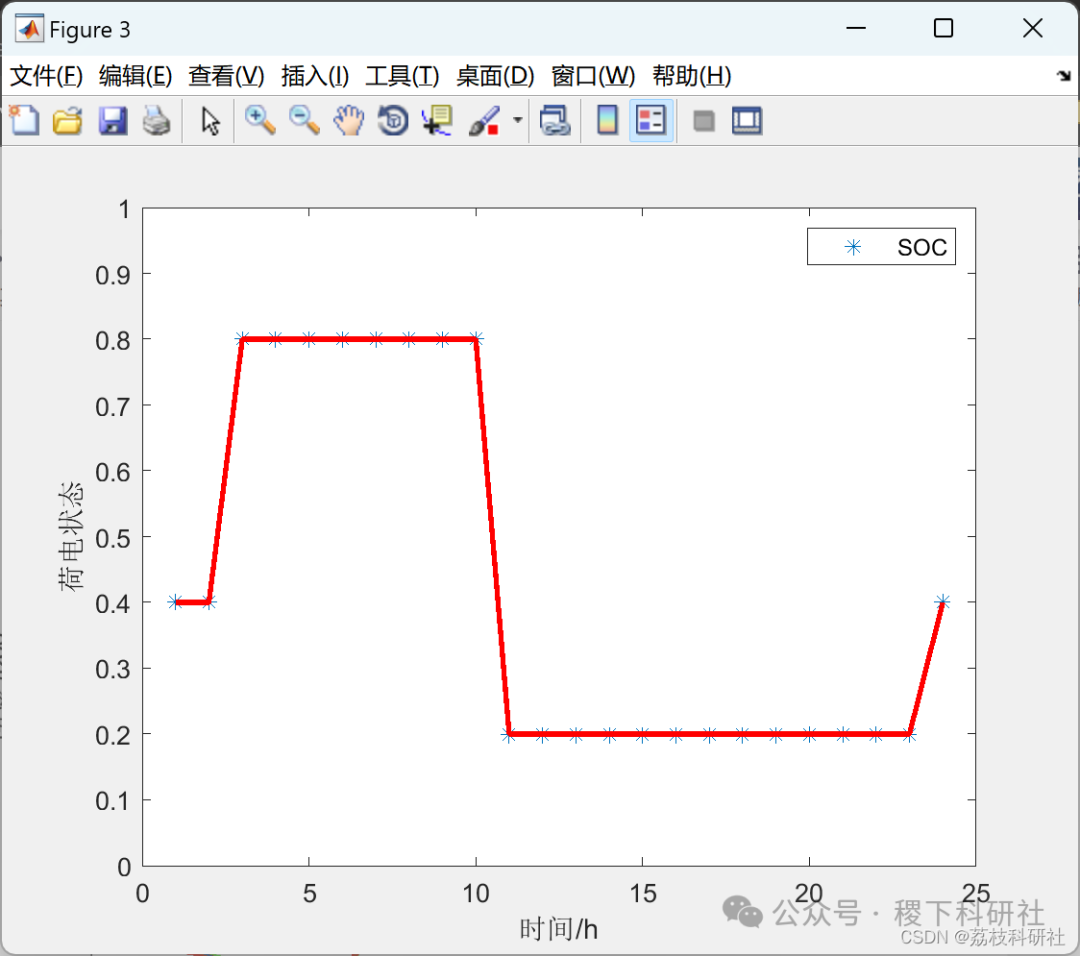Click the first data marker at time 1
Viewport: 1080px width, 956px height.
(x=176, y=602)
